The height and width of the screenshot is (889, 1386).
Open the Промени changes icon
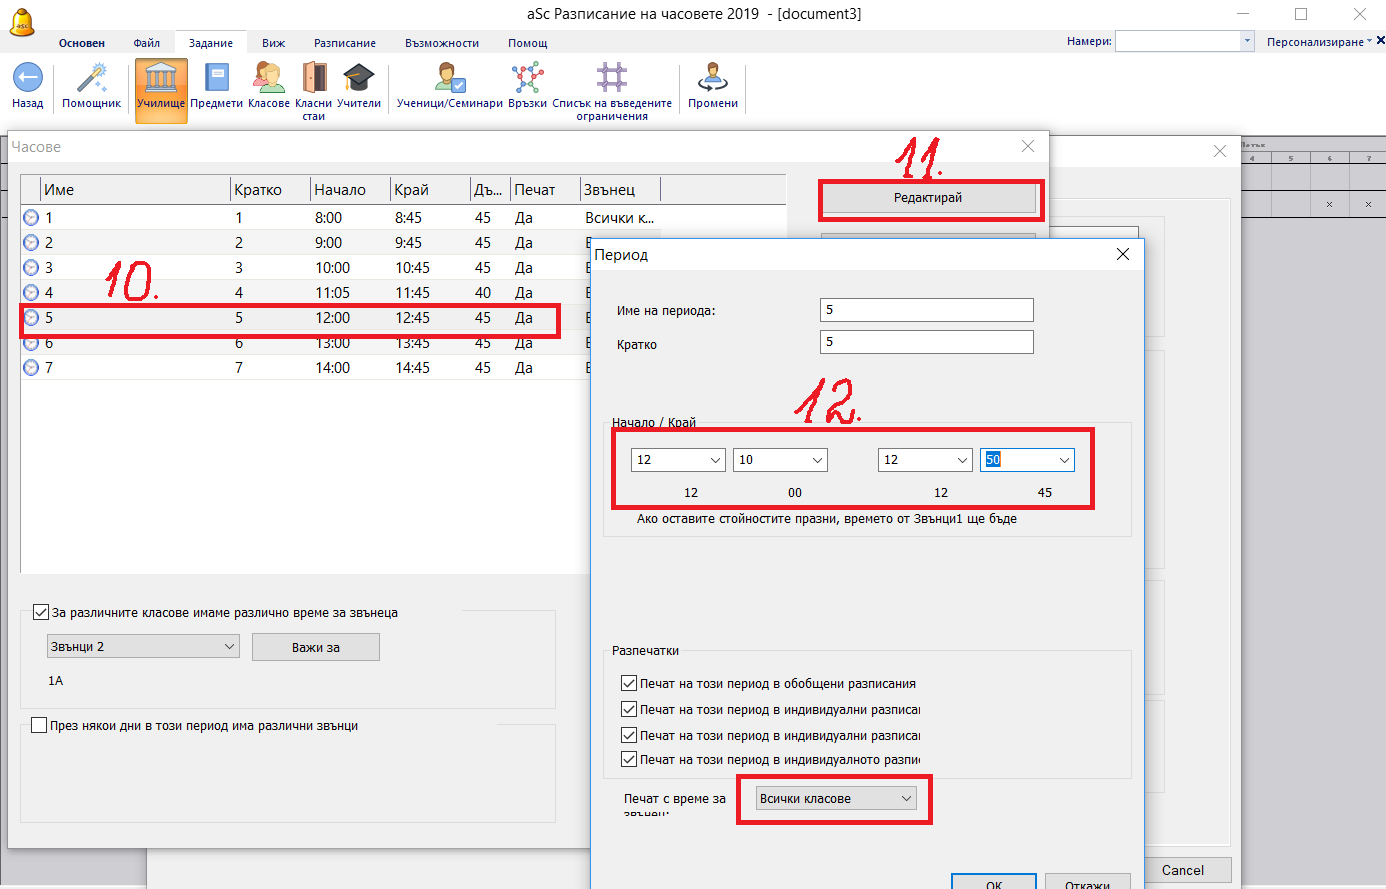pyautogui.click(x=712, y=79)
